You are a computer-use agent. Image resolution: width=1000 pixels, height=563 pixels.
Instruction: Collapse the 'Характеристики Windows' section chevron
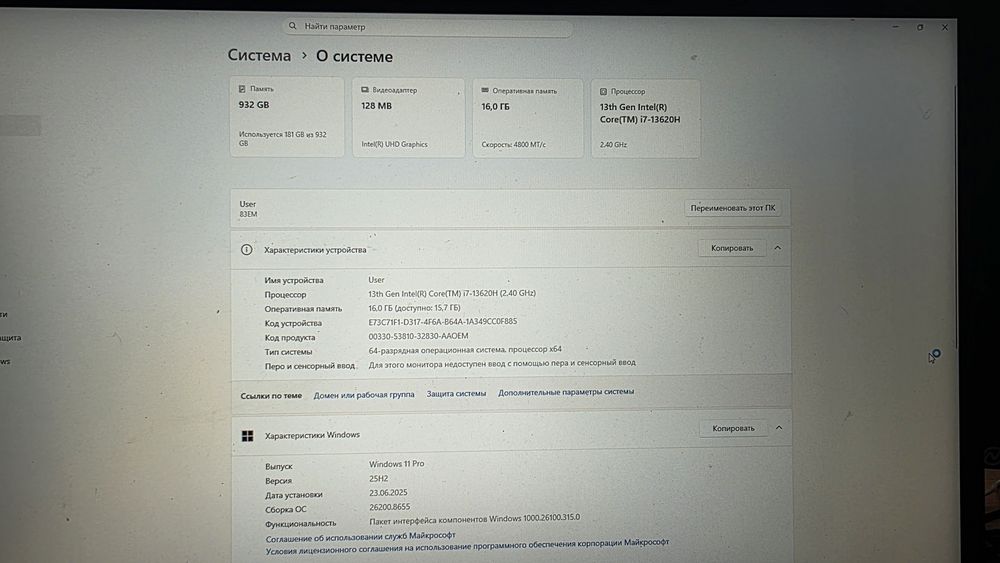point(779,428)
